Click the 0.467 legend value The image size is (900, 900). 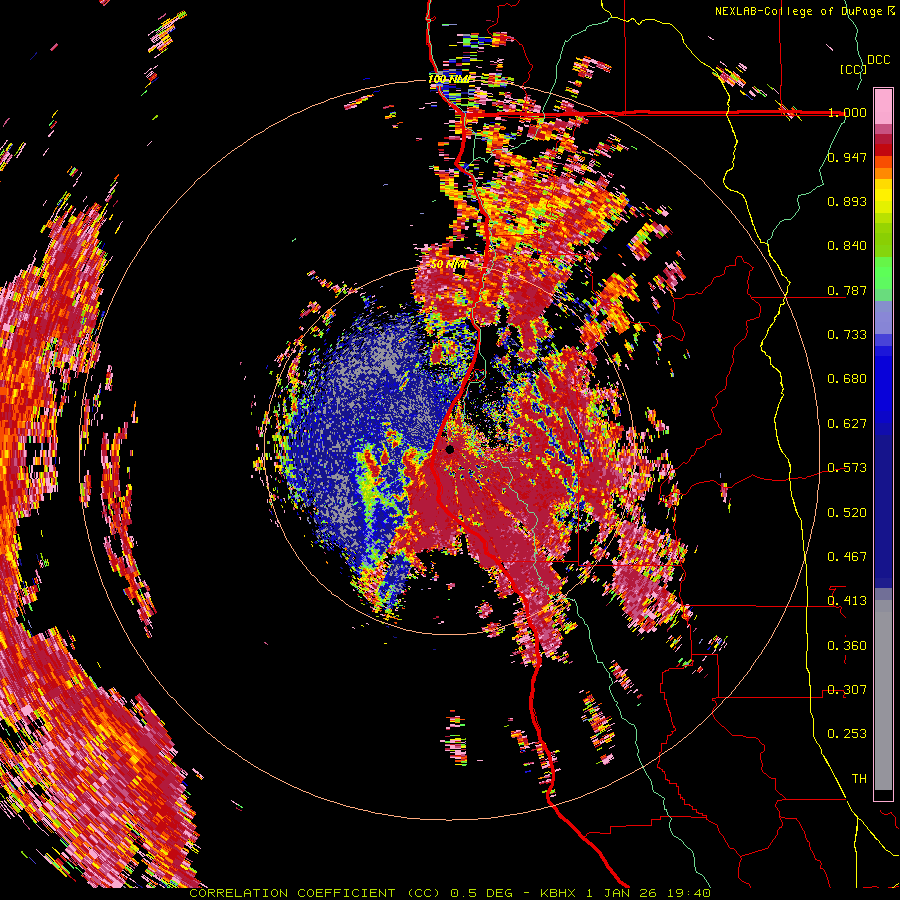(x=847, y=556)
